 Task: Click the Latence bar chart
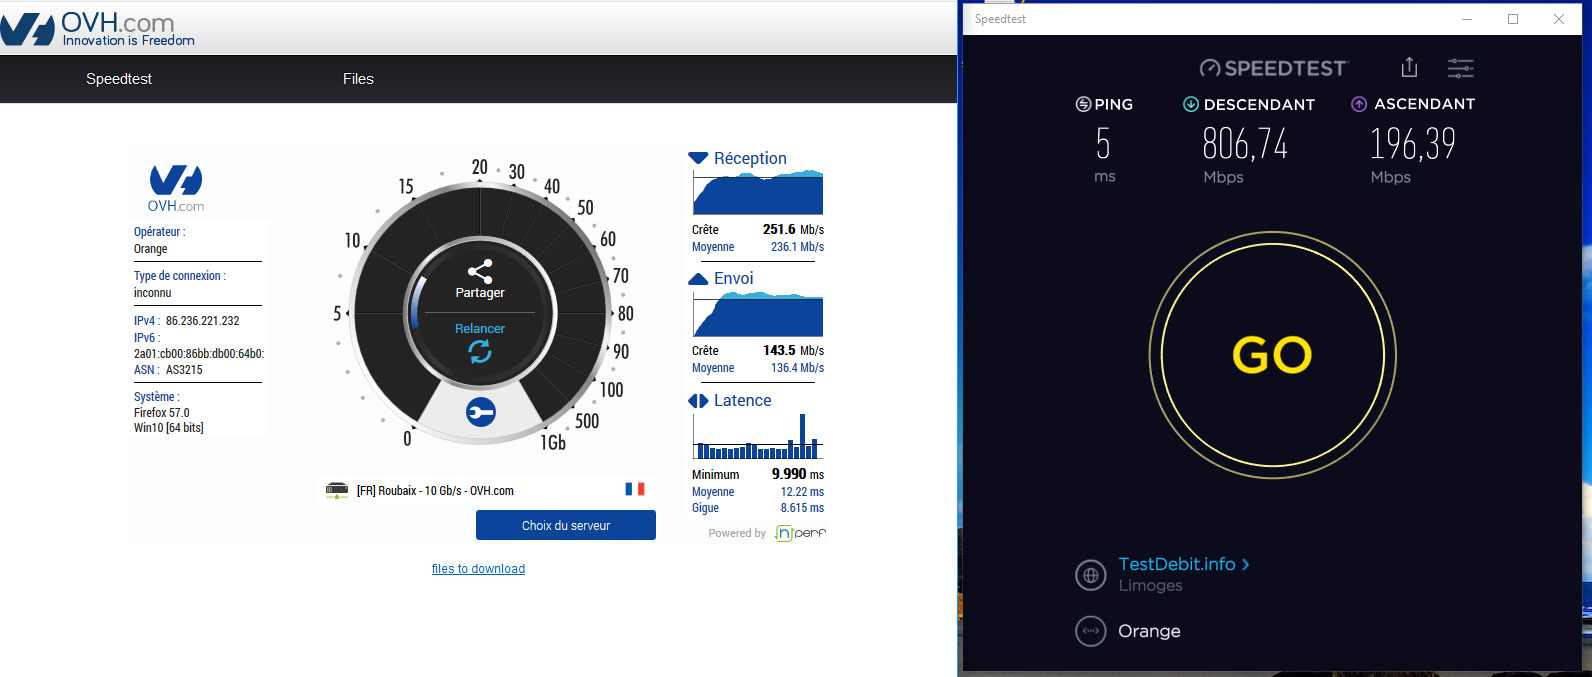pos(758,437)
